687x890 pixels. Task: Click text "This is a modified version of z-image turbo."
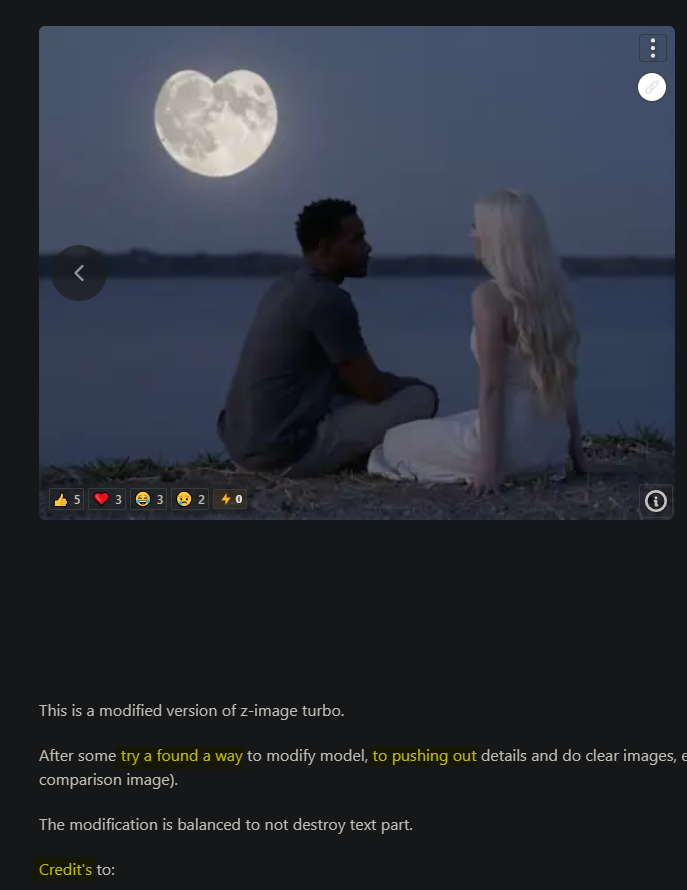(x=191, y=711)
